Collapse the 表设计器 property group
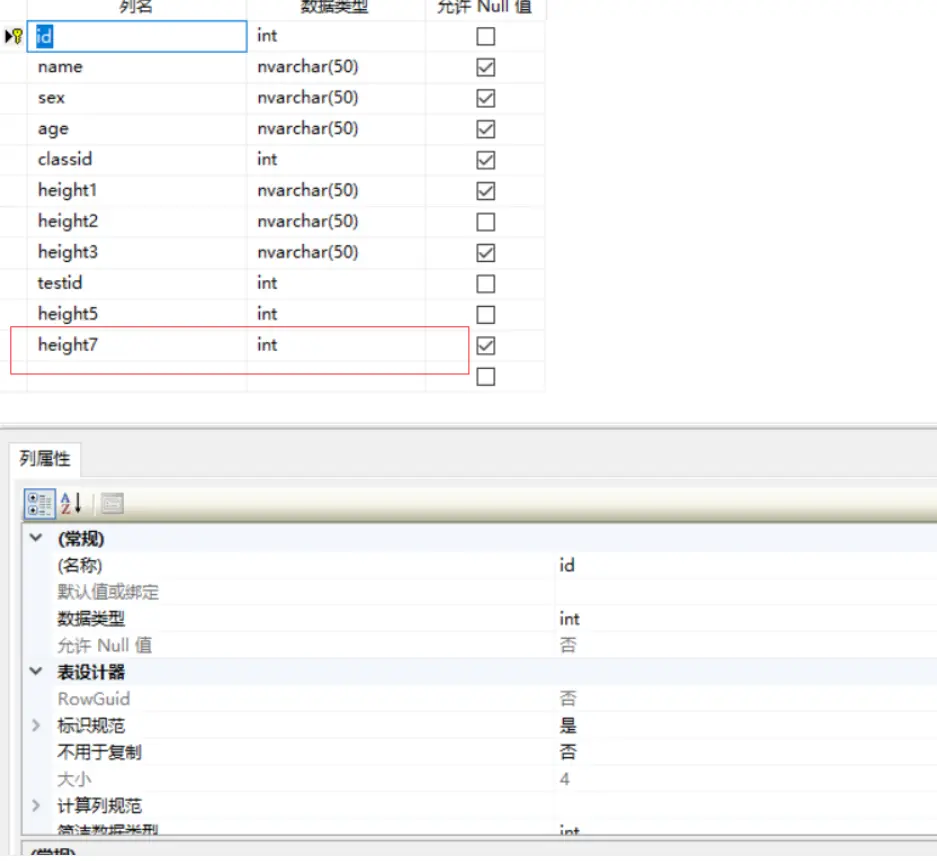This screenshot has height=861, width=937. click(x=36, y=671)
